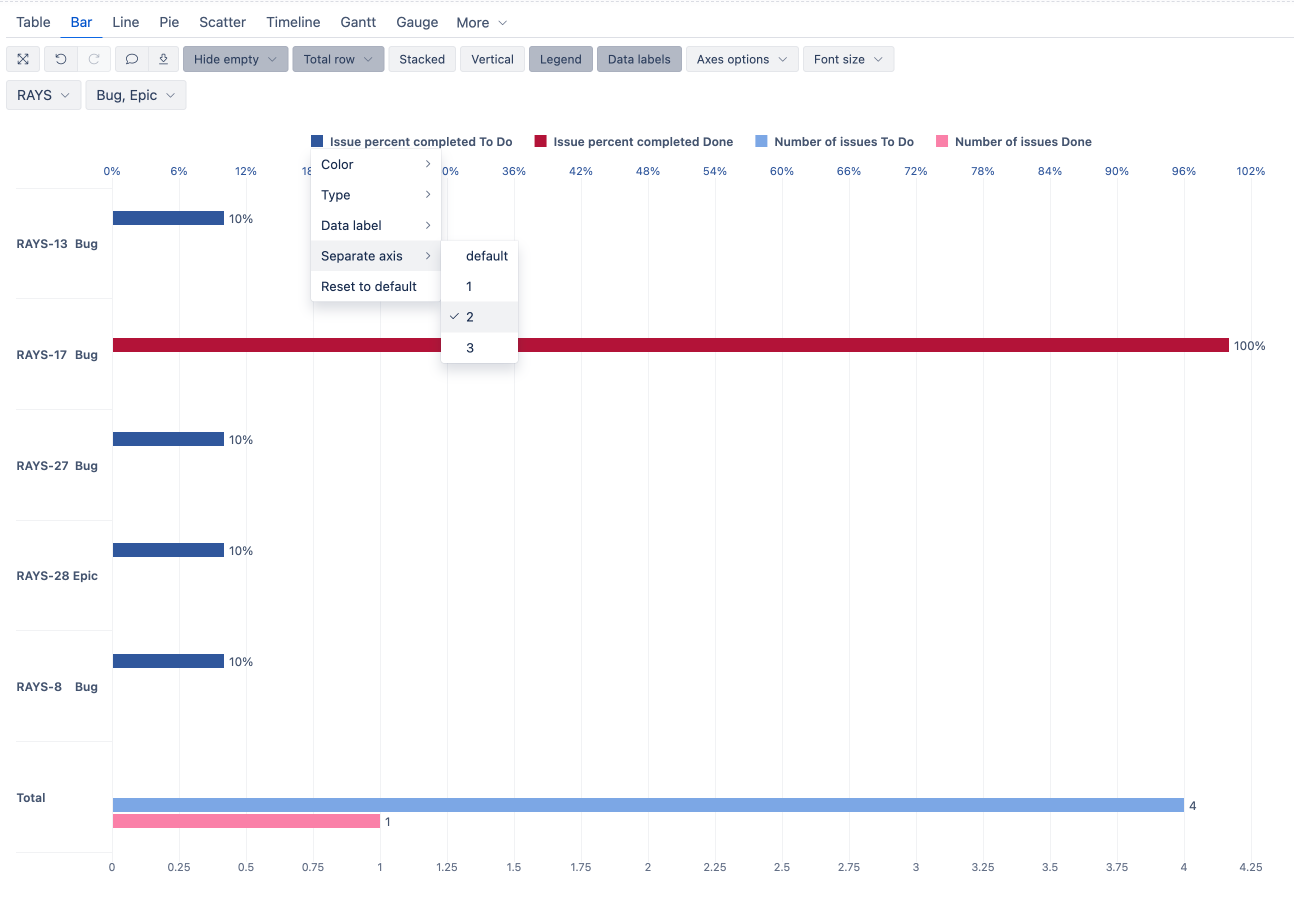This screenshot has width=1294, height=900.
Task: Click the 100% RAYS-17 Done bar
Action: point(670,345)
